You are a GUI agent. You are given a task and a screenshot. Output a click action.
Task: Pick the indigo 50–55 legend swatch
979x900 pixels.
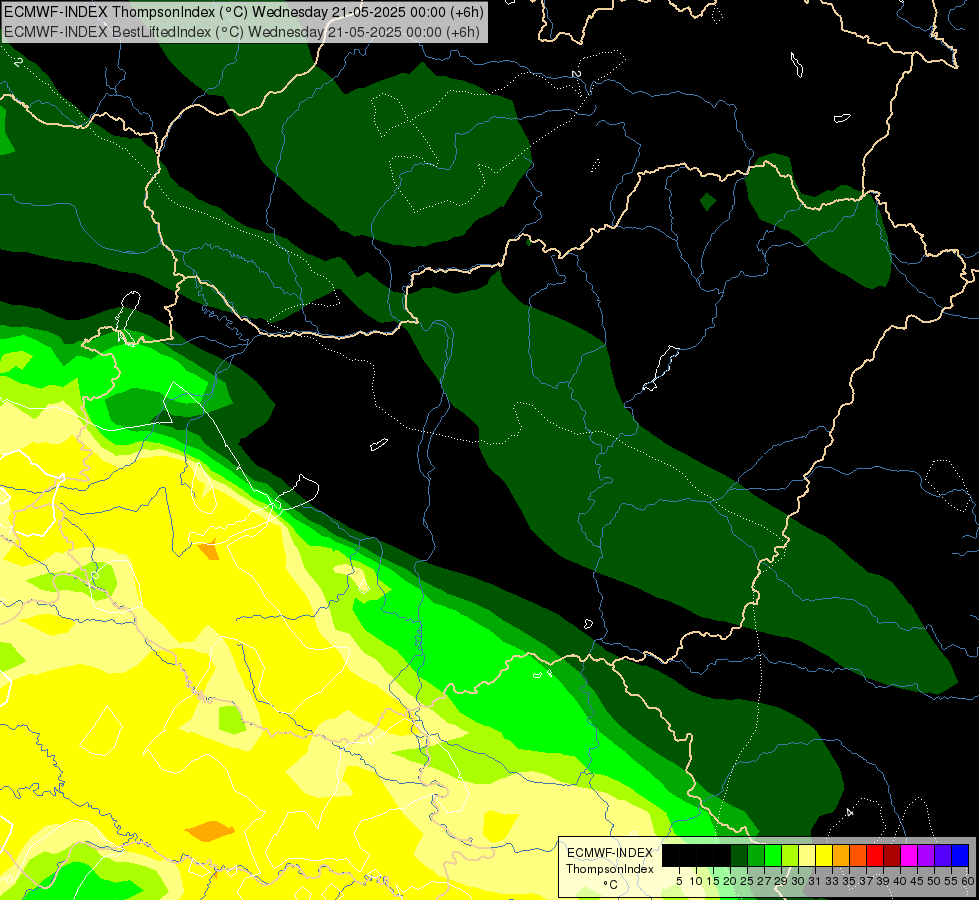(x=943, y=855)
